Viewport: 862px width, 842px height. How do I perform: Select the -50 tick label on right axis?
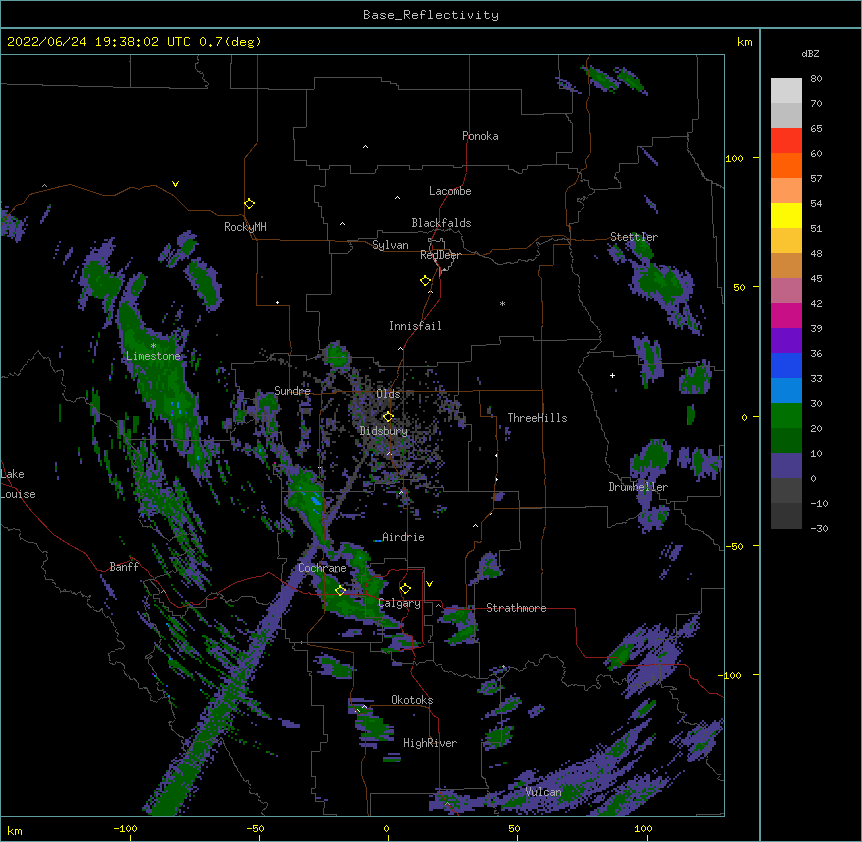click(x=734, y=546)
